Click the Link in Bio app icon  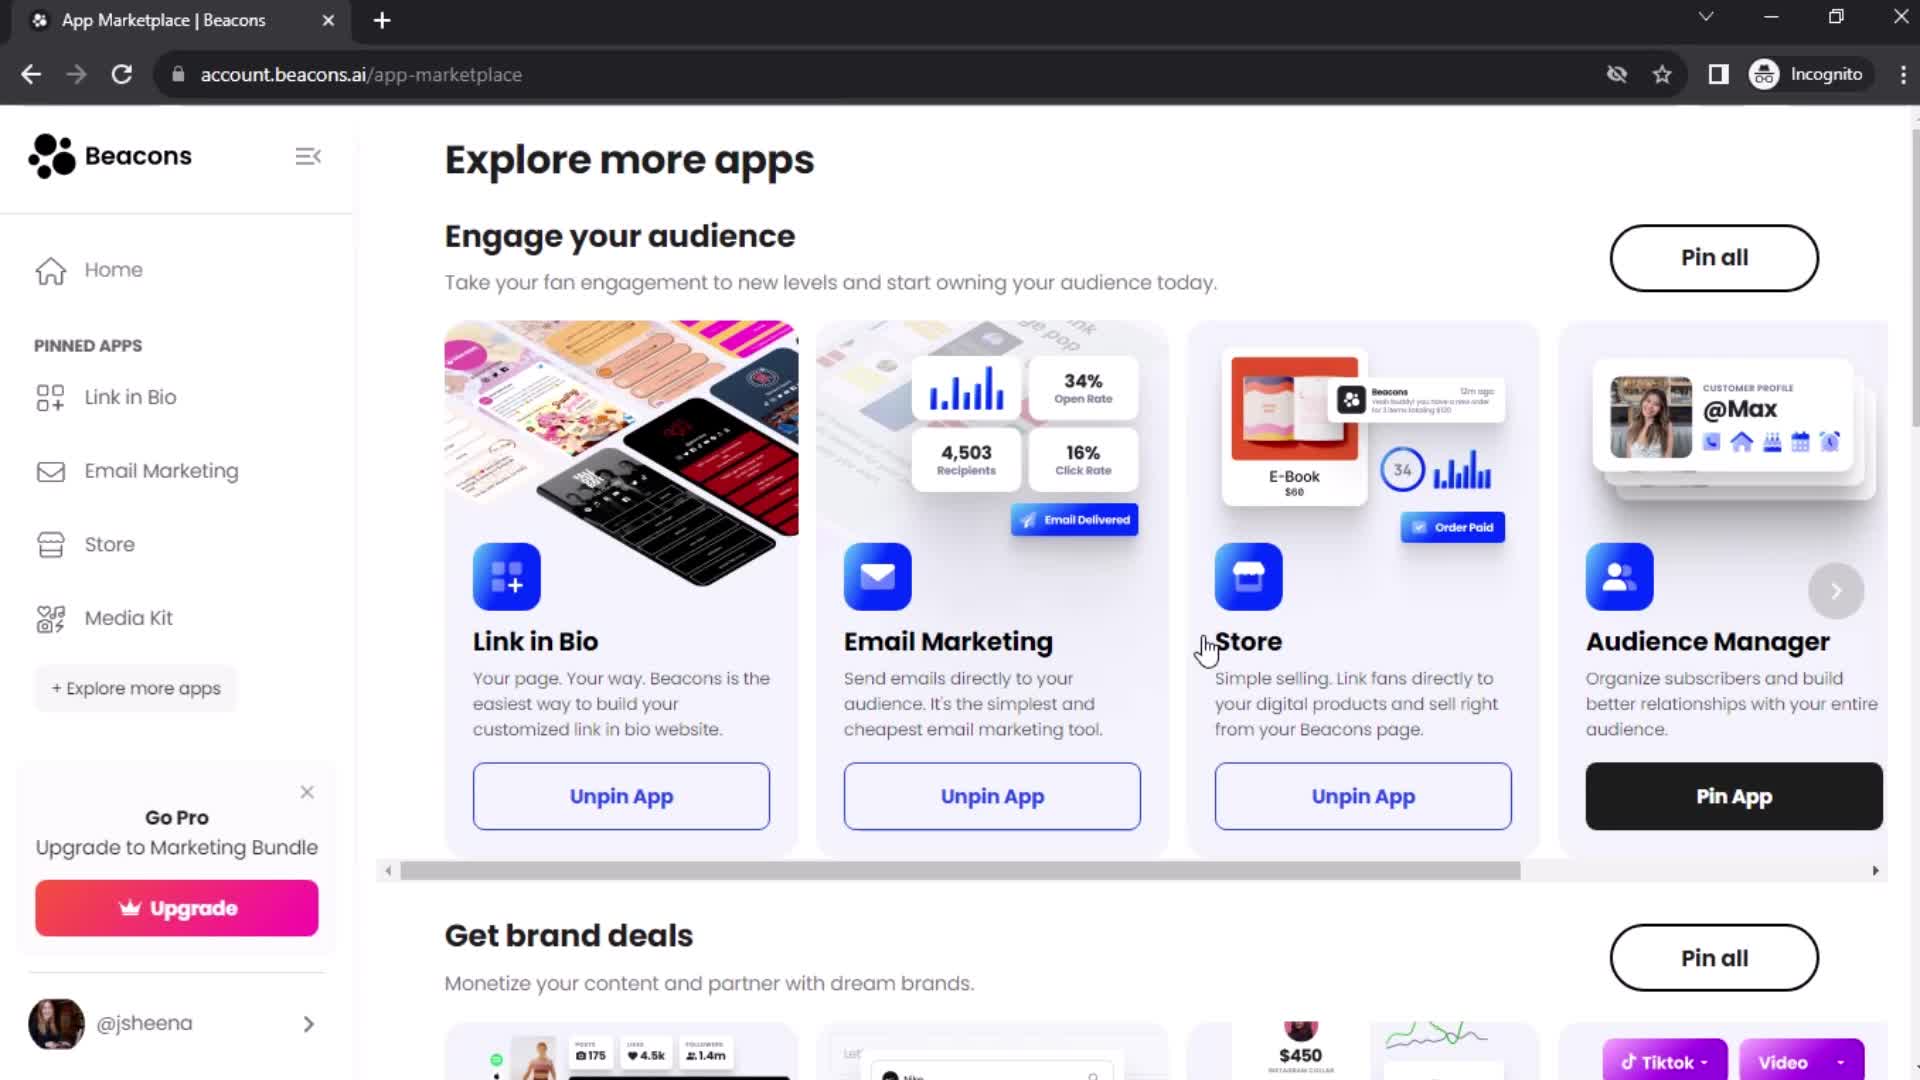point(505,576)
